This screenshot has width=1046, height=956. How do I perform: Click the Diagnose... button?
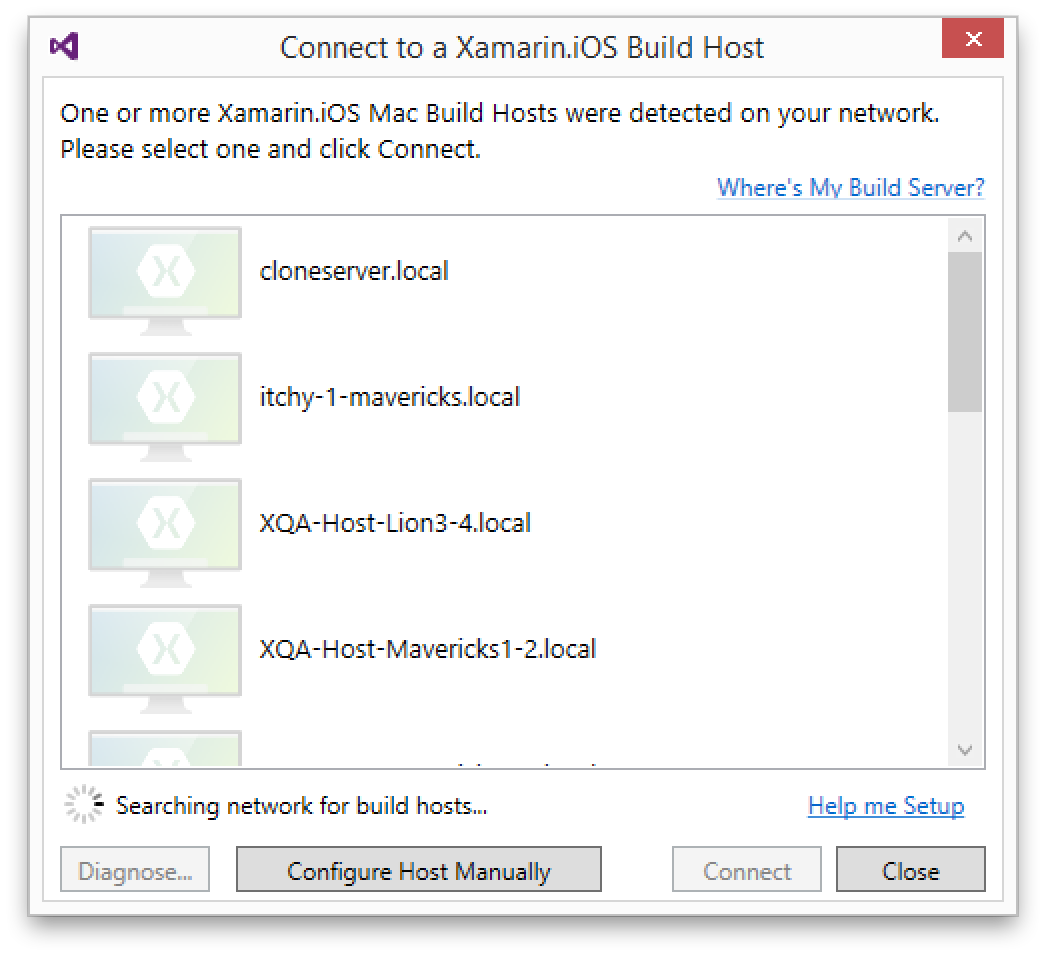(x=135, y=869)
